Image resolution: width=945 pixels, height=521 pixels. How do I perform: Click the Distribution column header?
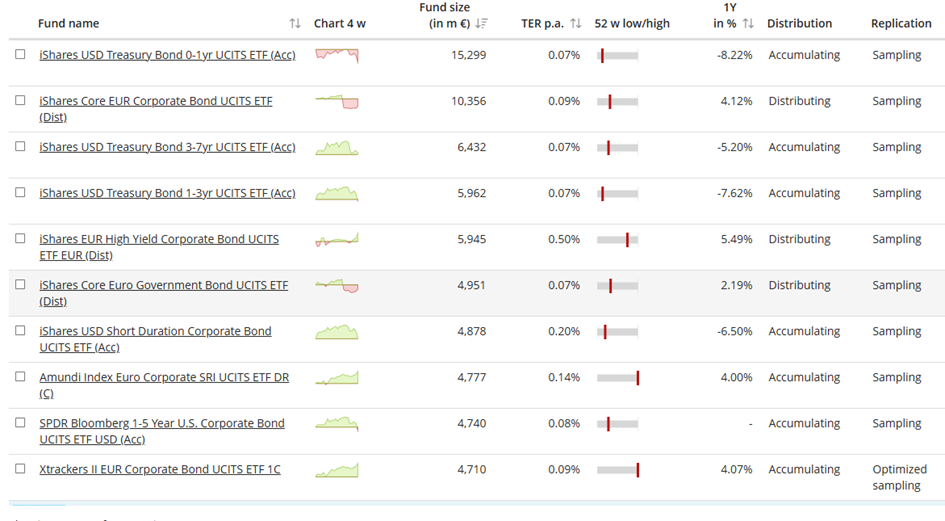pyautogui.click(x=799, y=24)
